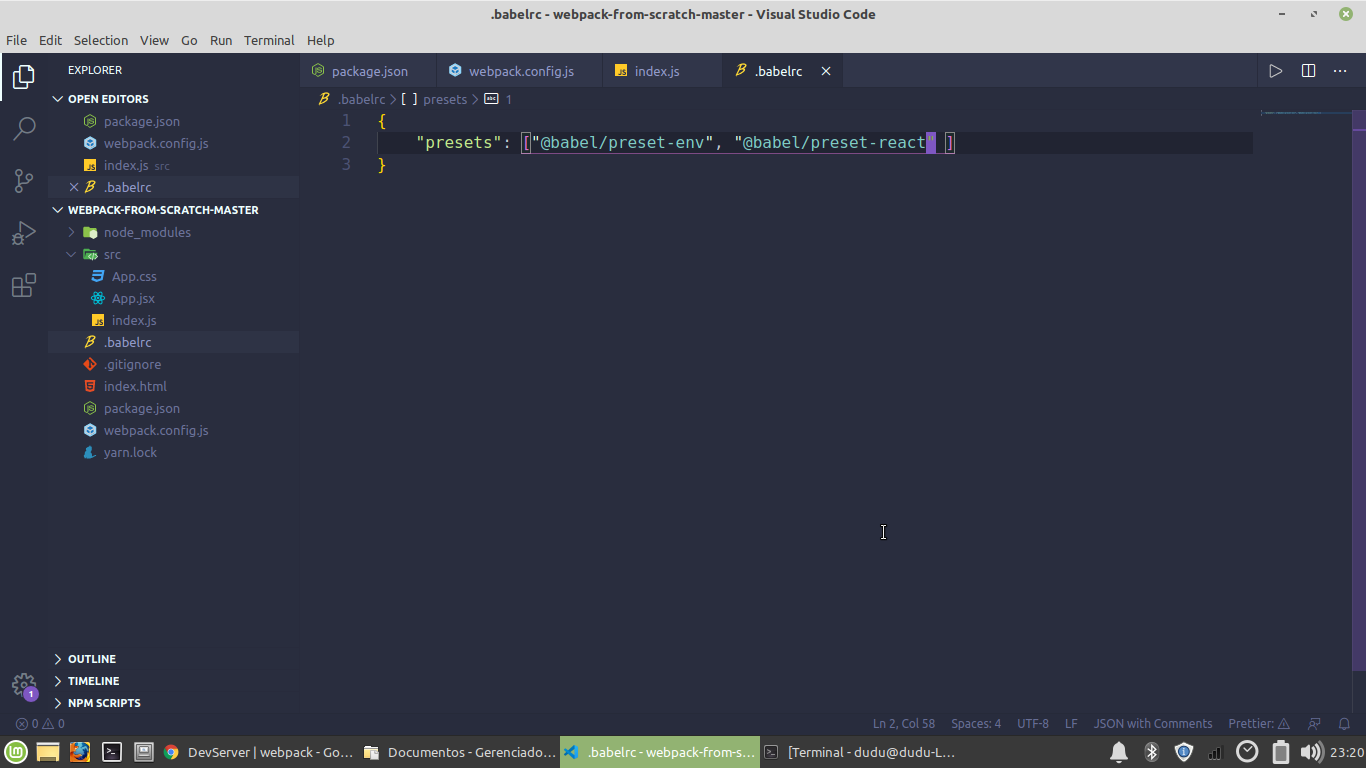This screenshot has width=1366, height=768.
Task: Launch Firefox from the taskbar
Action: 80,752
